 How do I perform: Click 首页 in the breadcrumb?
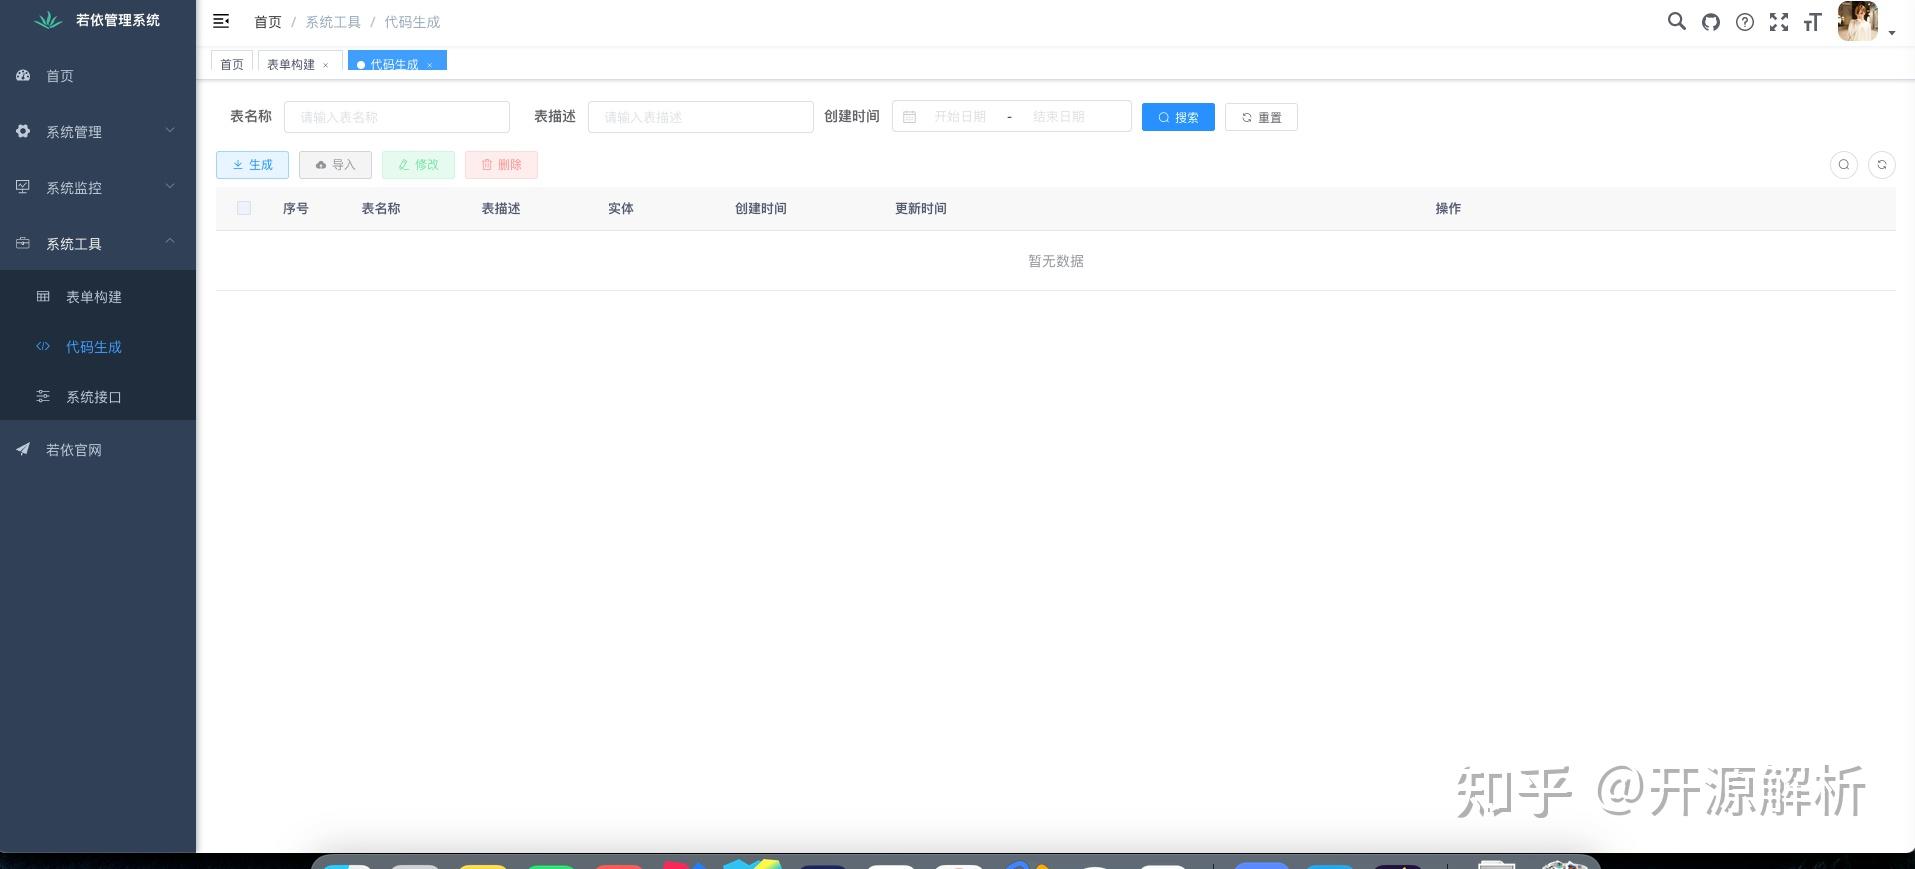tap(268, 22)
